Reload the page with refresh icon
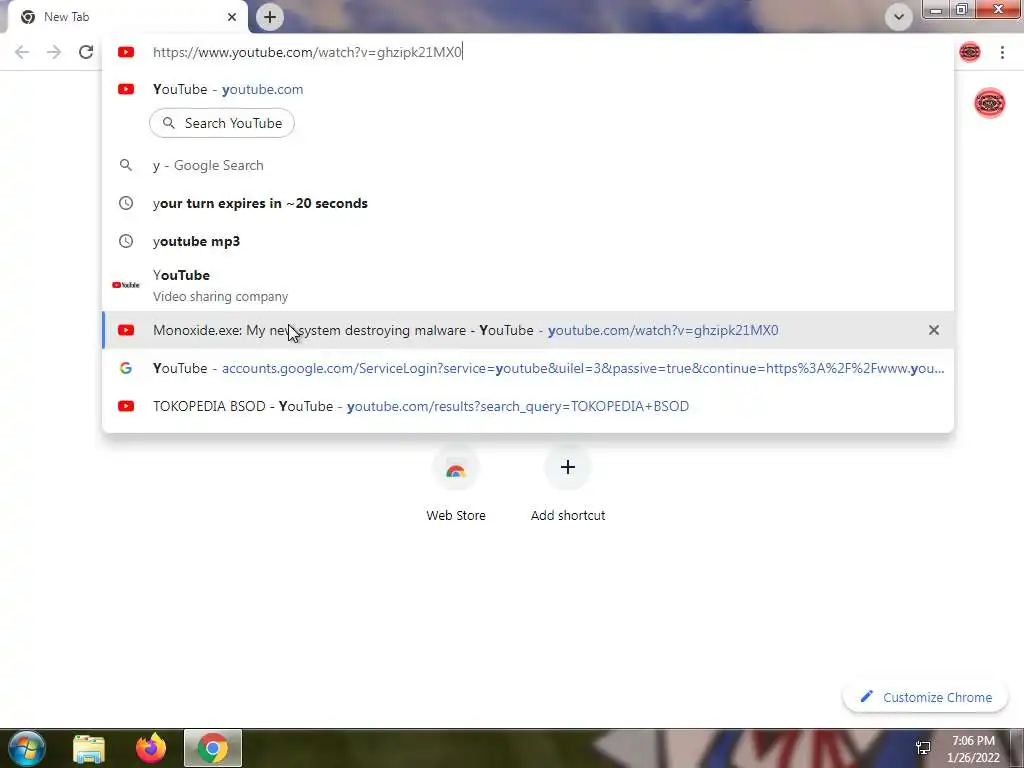The width and height of the screenshot is (1024, 768). (x=86, y=52)
